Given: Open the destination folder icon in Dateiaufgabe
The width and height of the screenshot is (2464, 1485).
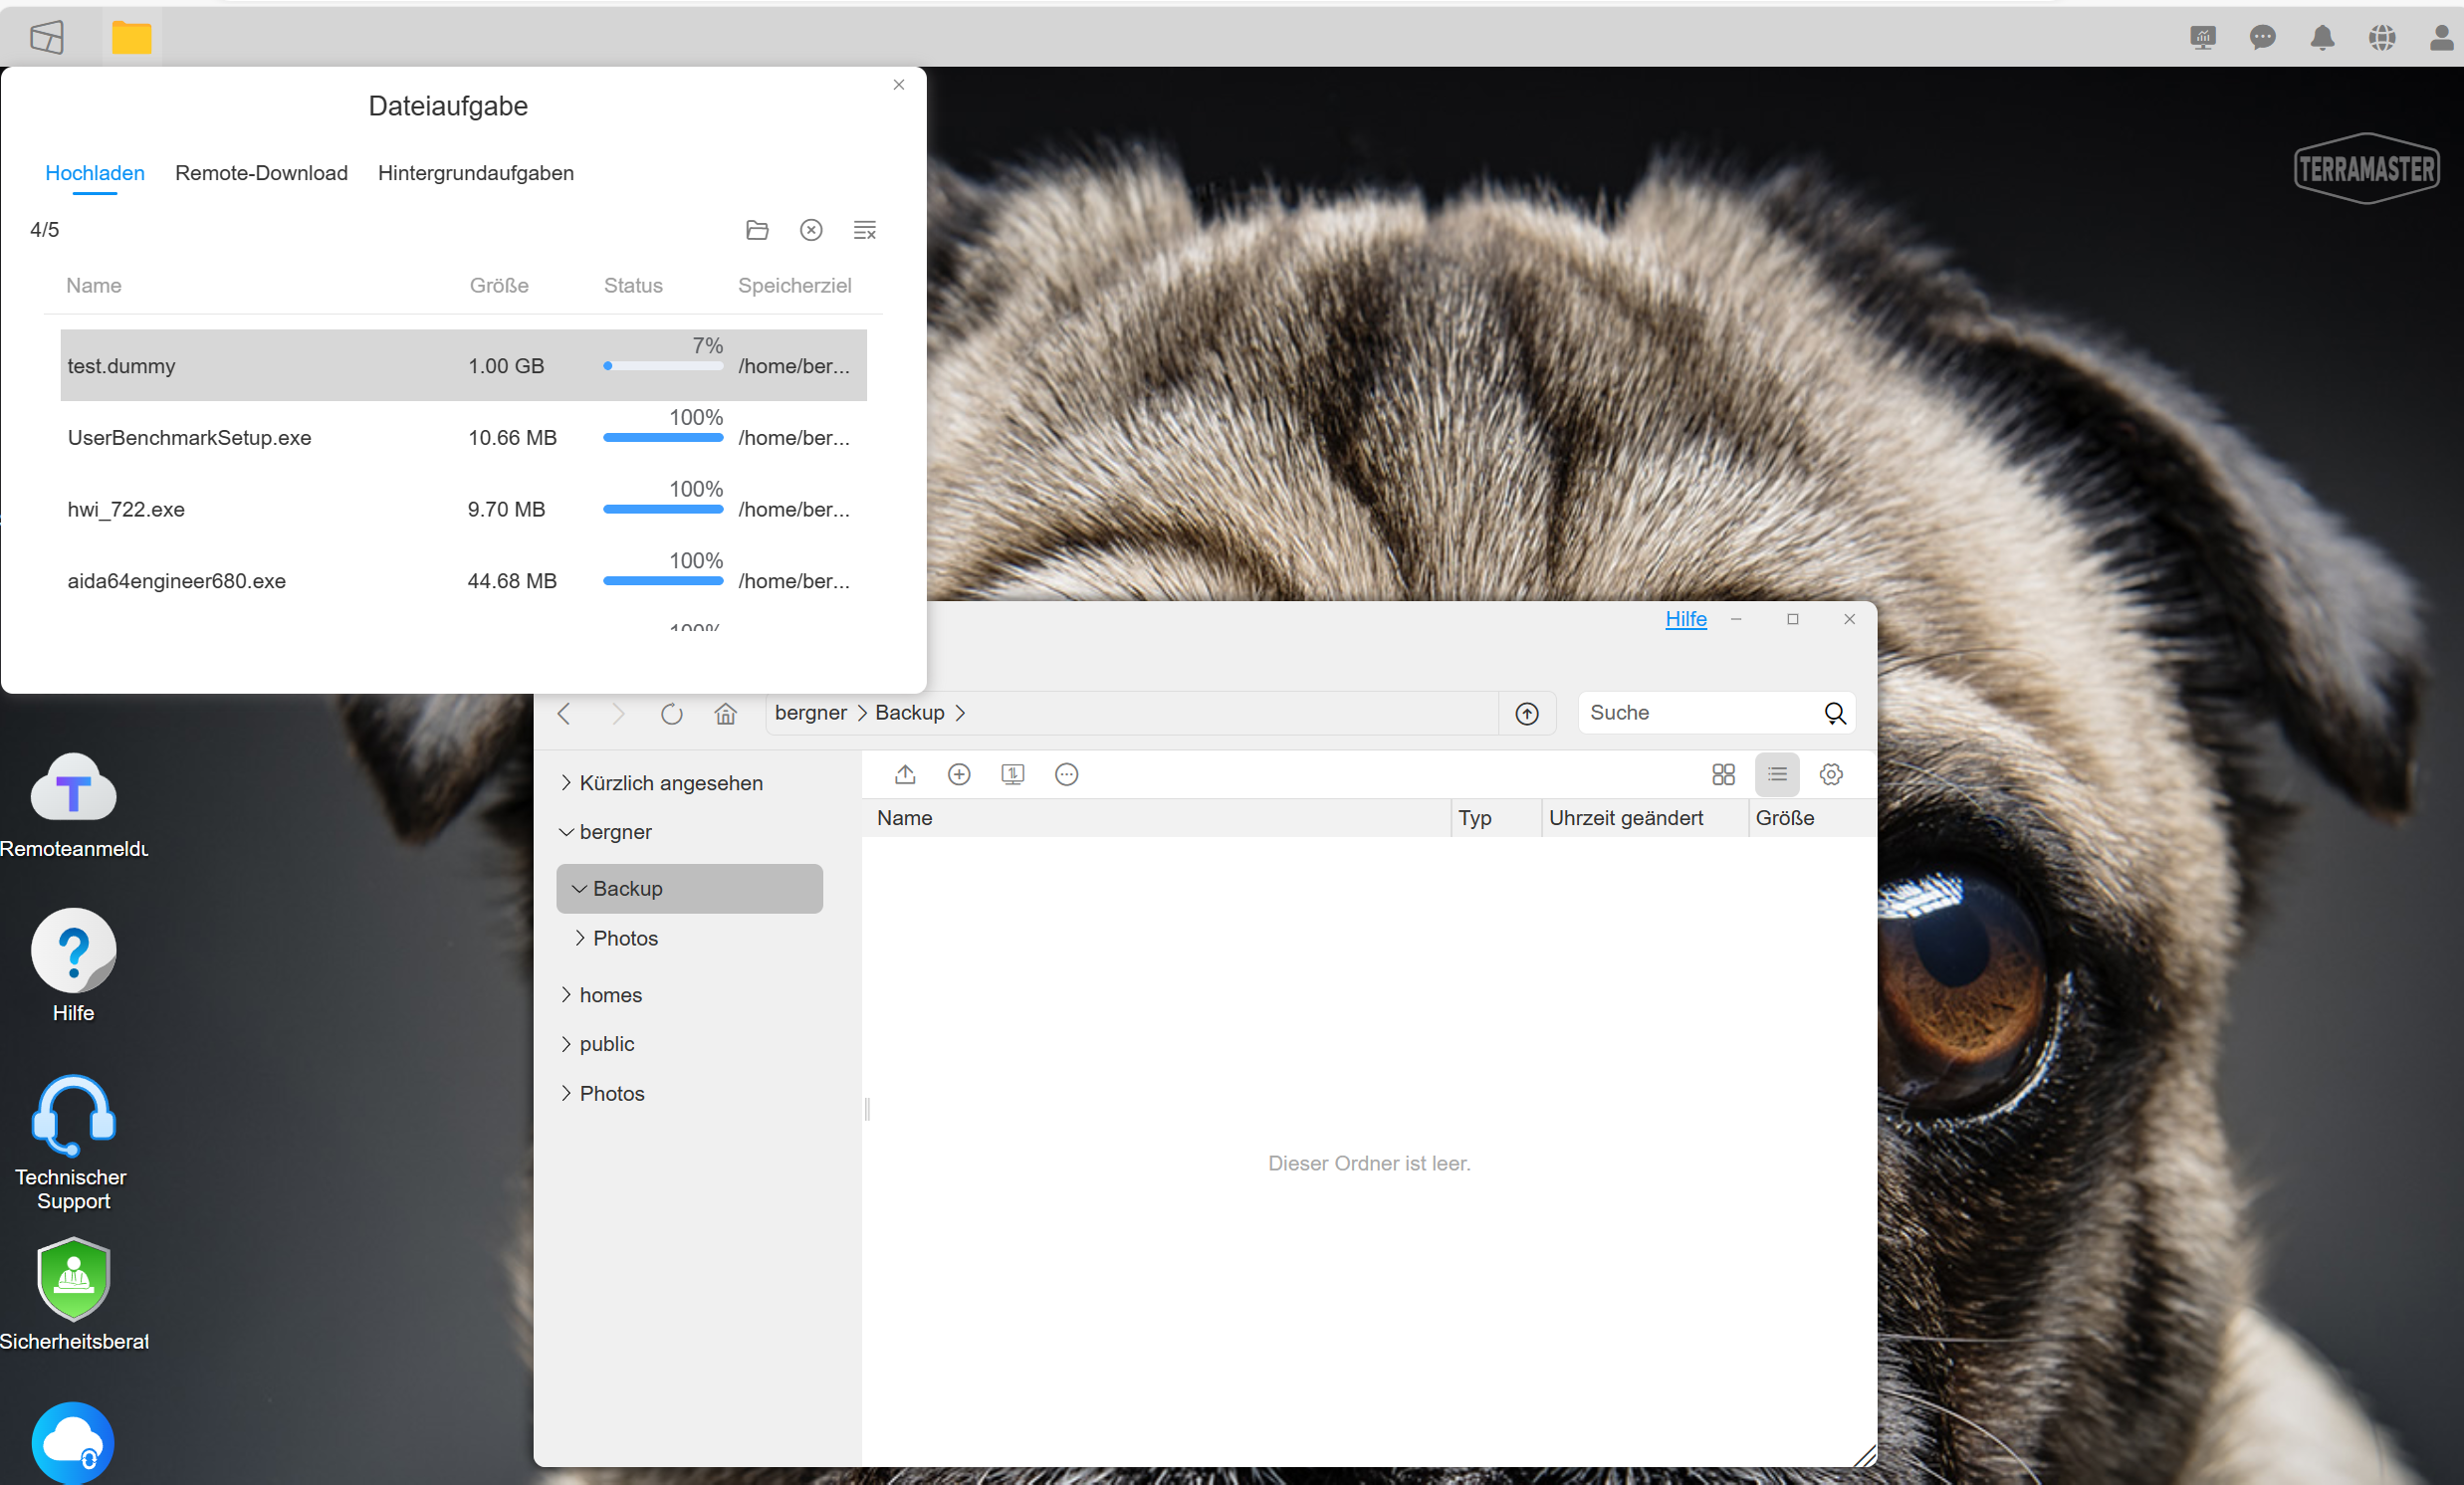Looking at the screenshot, I should click(x=757, y=230).
